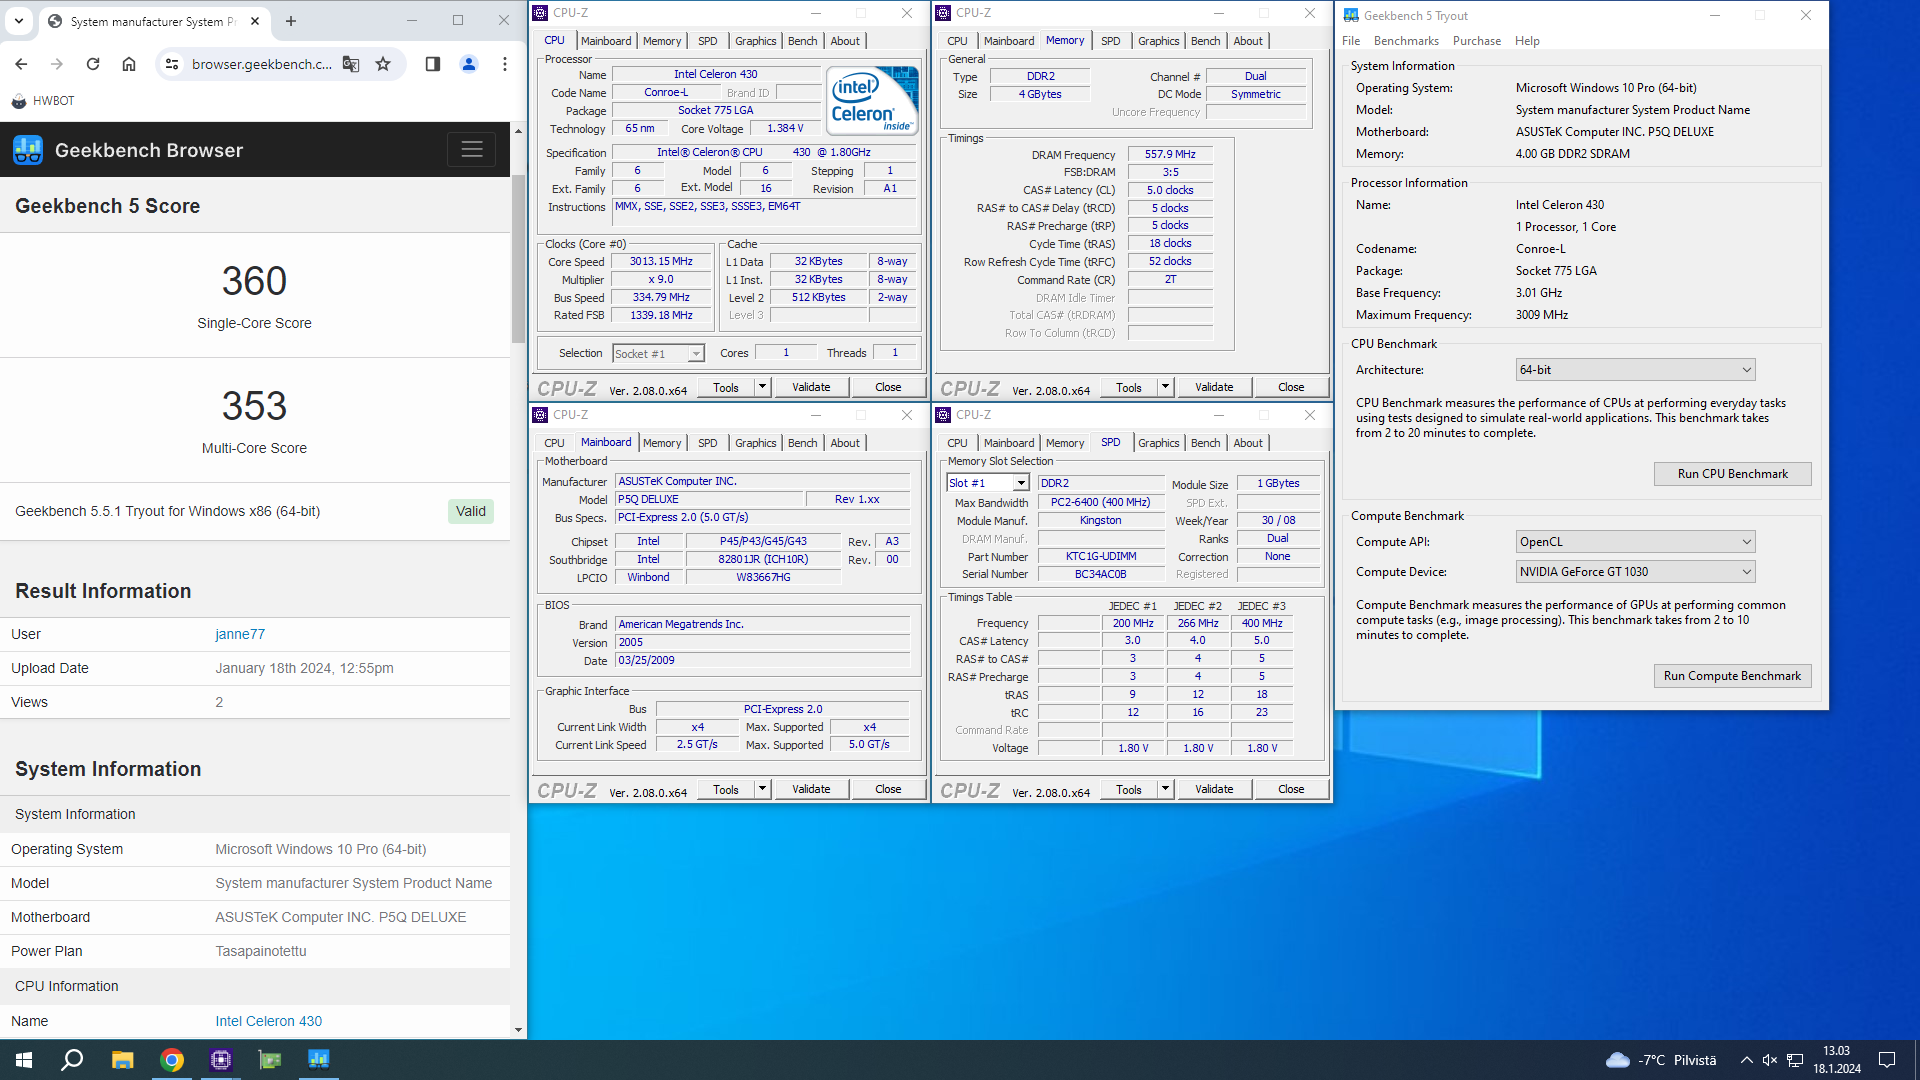Viewport: 1920px width, 1080px height.
Task: Open a new browser tab with plus icon
Action: 291,21
